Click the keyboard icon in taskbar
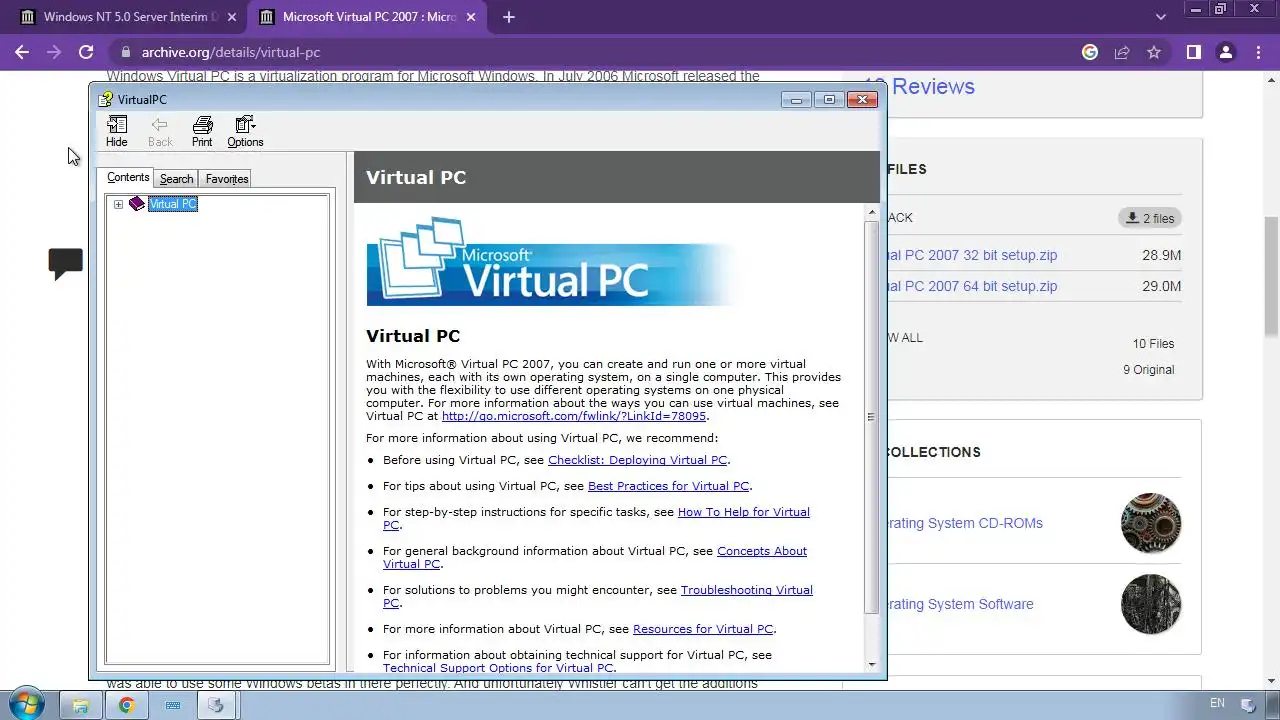 (x=172, y=705)
